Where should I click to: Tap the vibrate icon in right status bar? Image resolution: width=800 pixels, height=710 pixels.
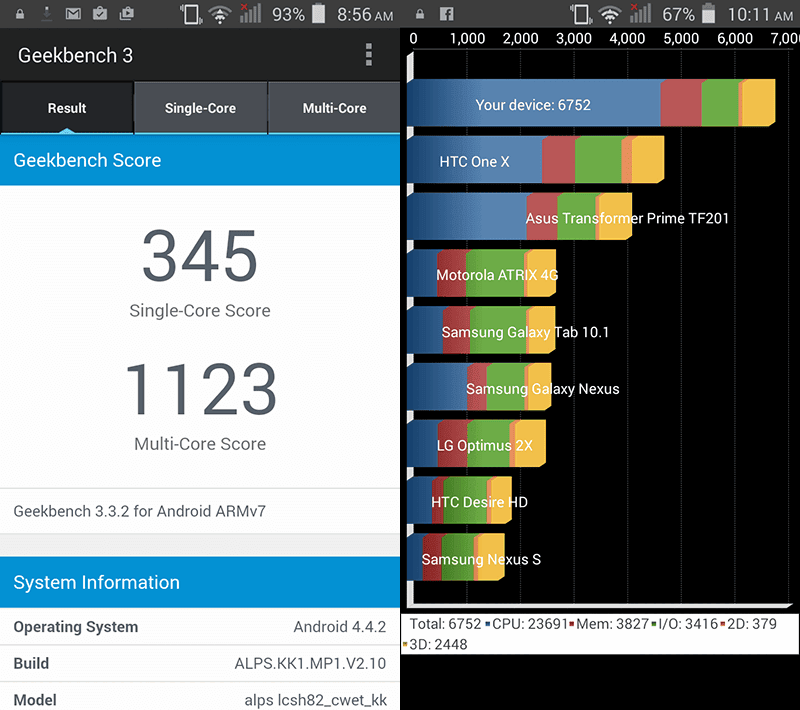coord(581,14)
